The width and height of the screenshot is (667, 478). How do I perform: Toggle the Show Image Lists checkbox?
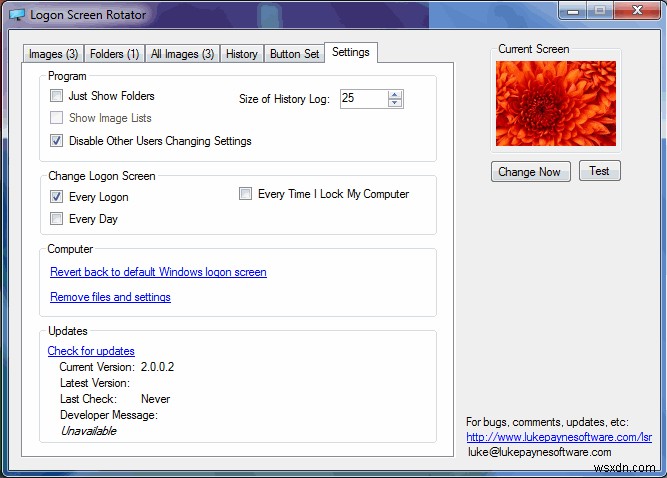coord(56,118)
